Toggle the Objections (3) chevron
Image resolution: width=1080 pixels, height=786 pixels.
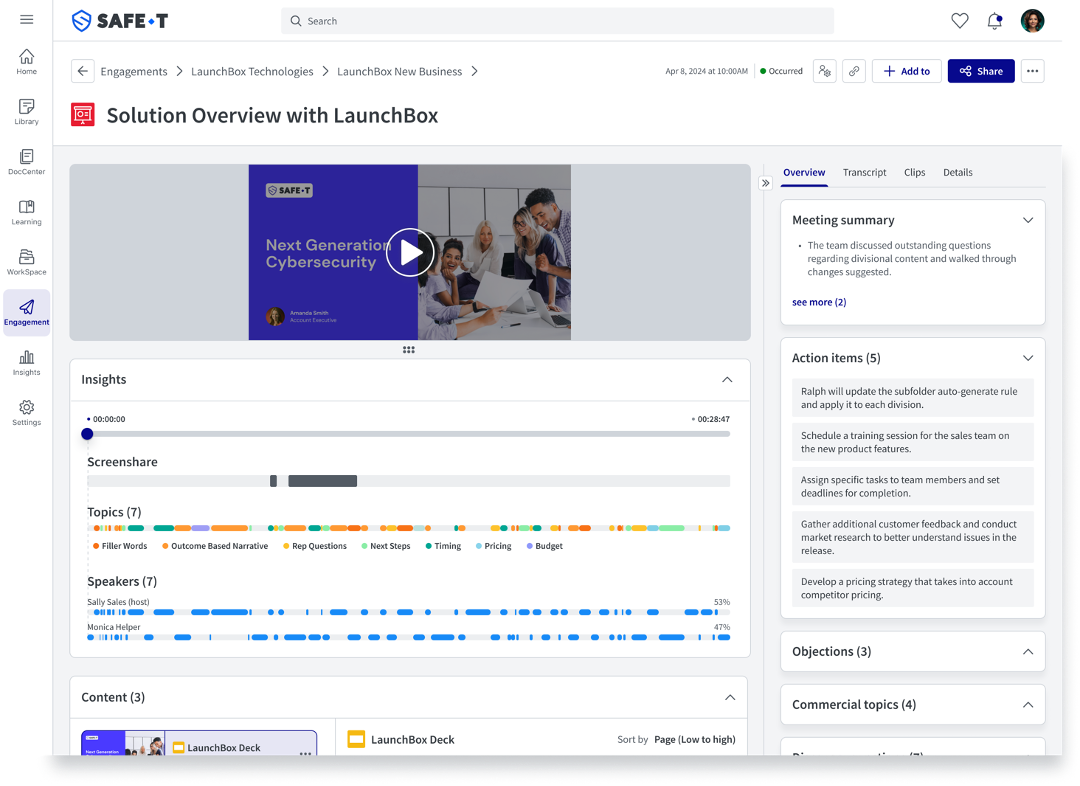tap(1028, 652)
